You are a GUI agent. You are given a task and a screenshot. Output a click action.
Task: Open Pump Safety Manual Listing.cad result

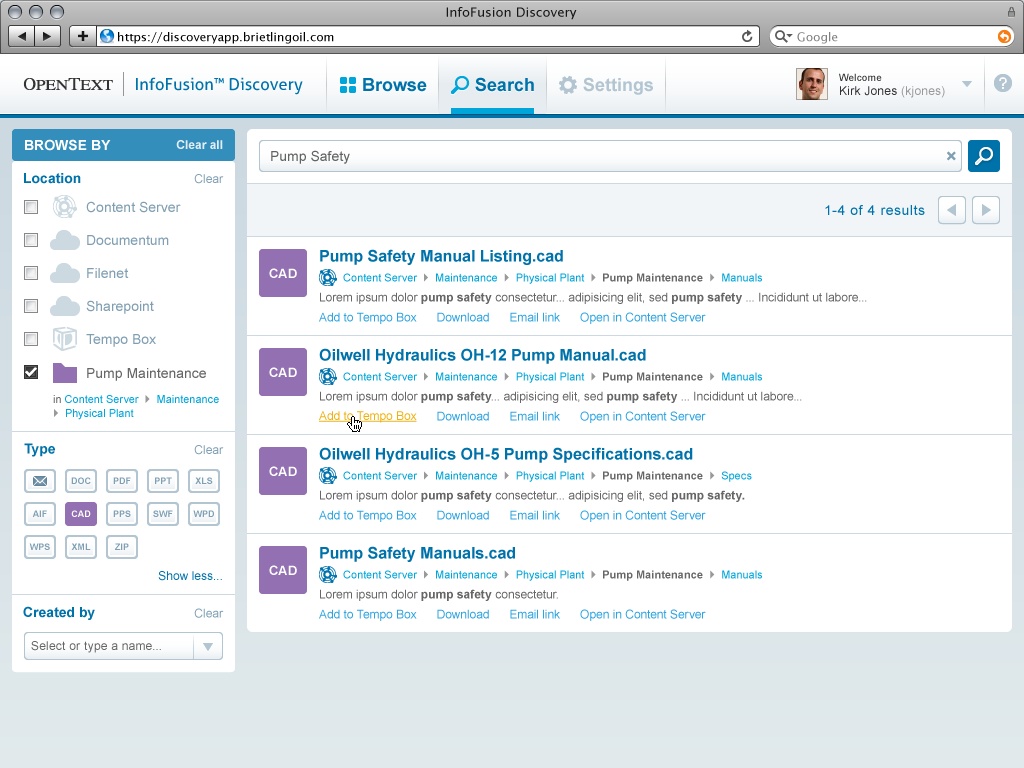click(441, 256)
